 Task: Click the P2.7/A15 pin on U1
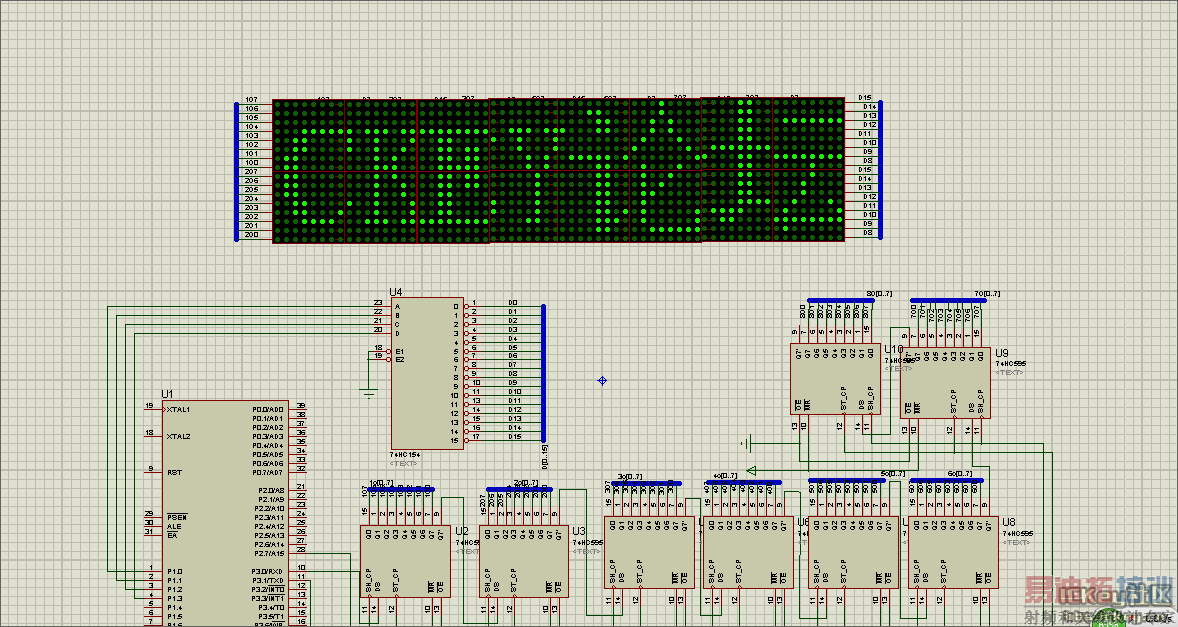tap(268, 553)
